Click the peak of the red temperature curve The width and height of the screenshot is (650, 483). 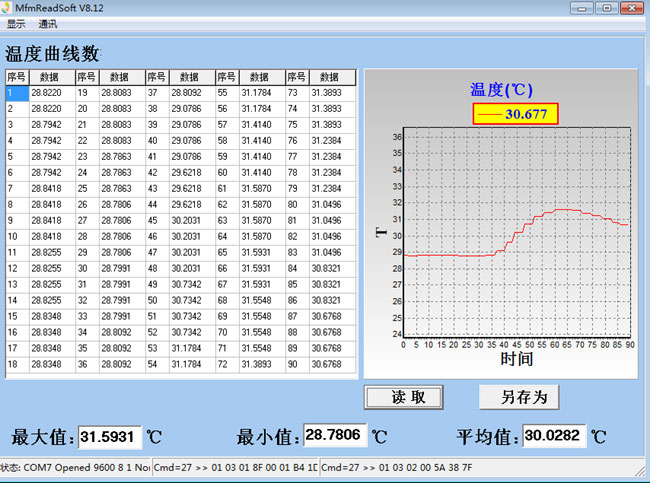(x=565, y=209)
